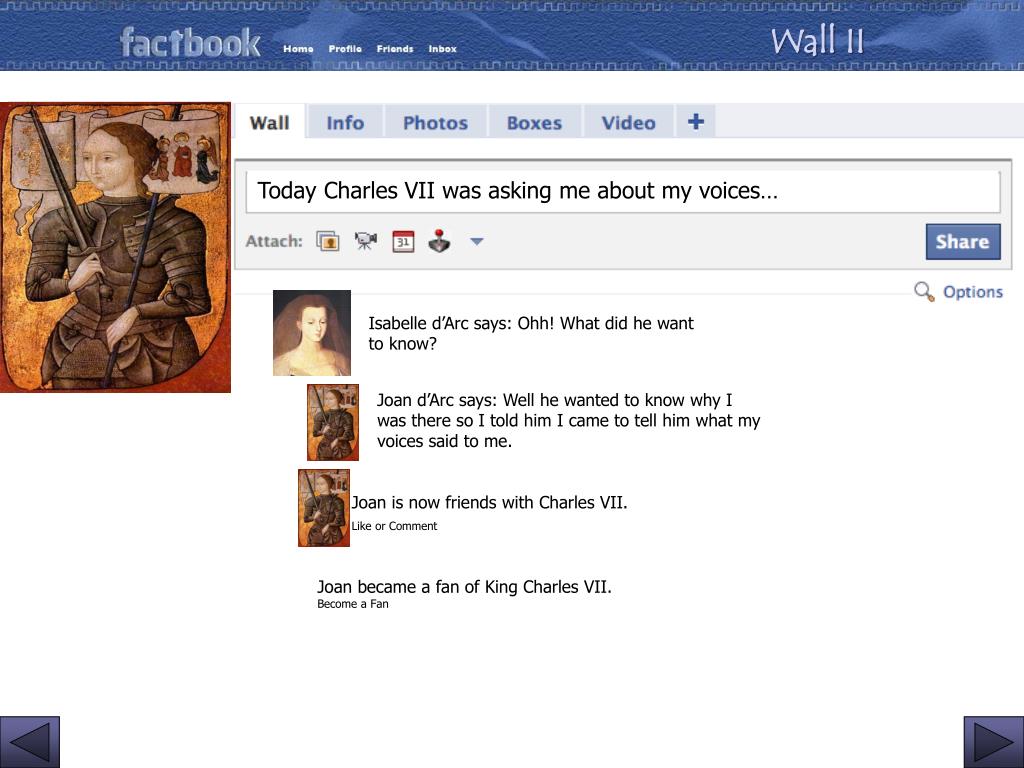Click the status text field about Charles VII

coord(622,191)
